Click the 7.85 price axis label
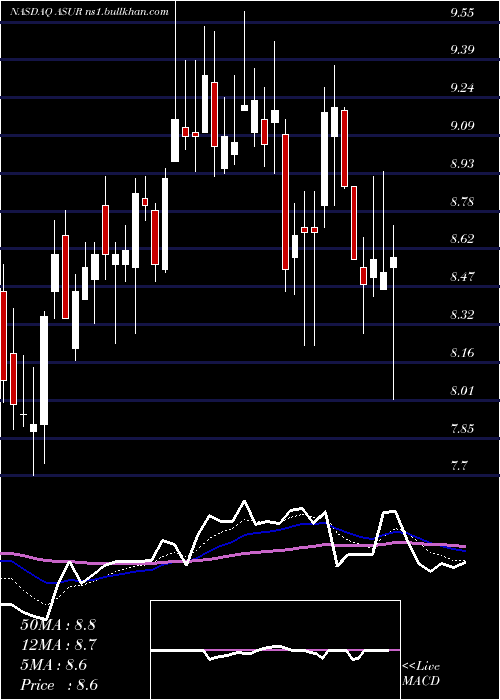 click(x=462, y=429)
